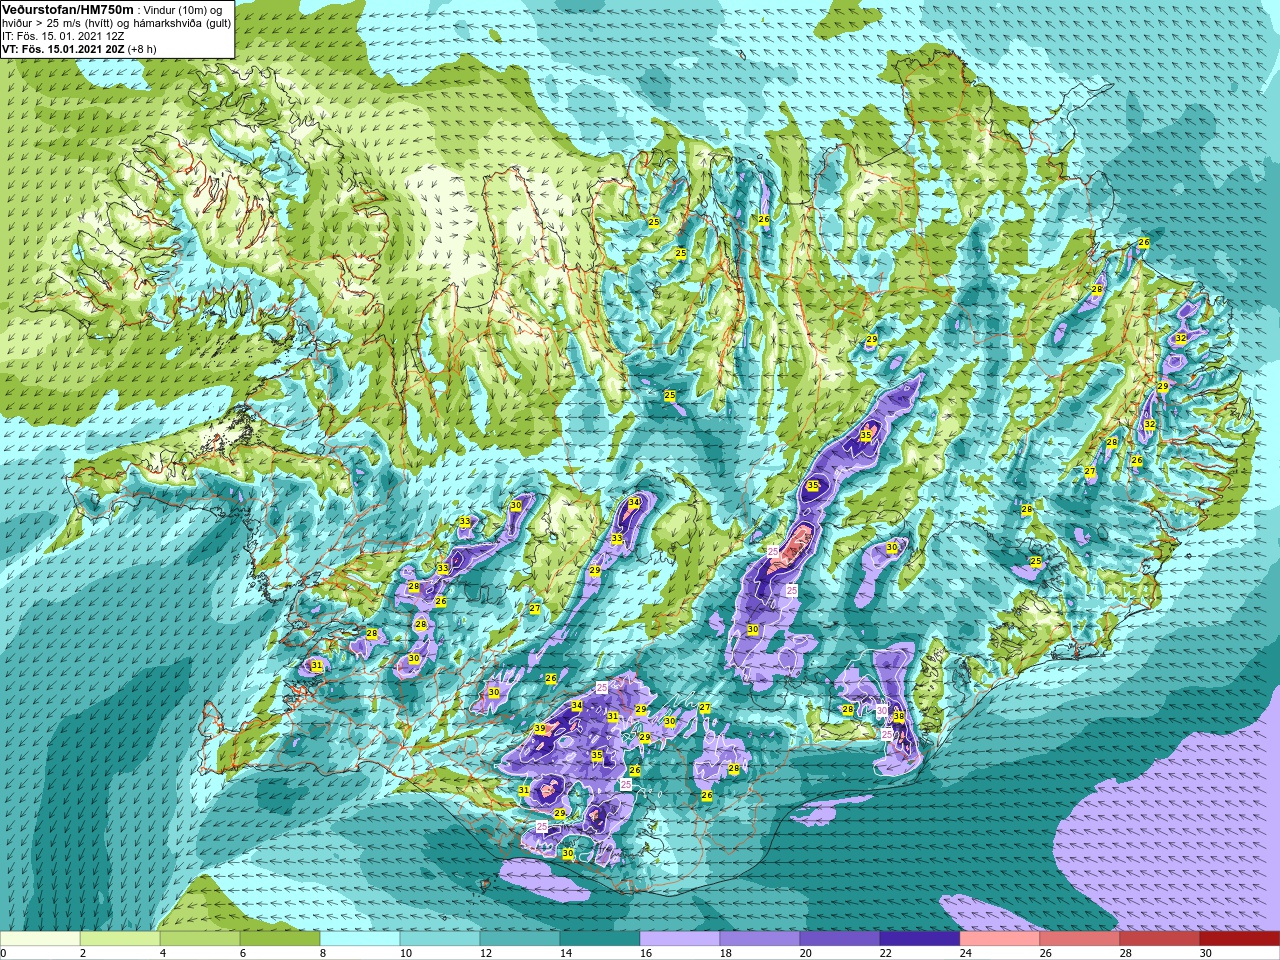Click the legend tick value 14
The image size is (1280, 960).
[x=565, y=953]
